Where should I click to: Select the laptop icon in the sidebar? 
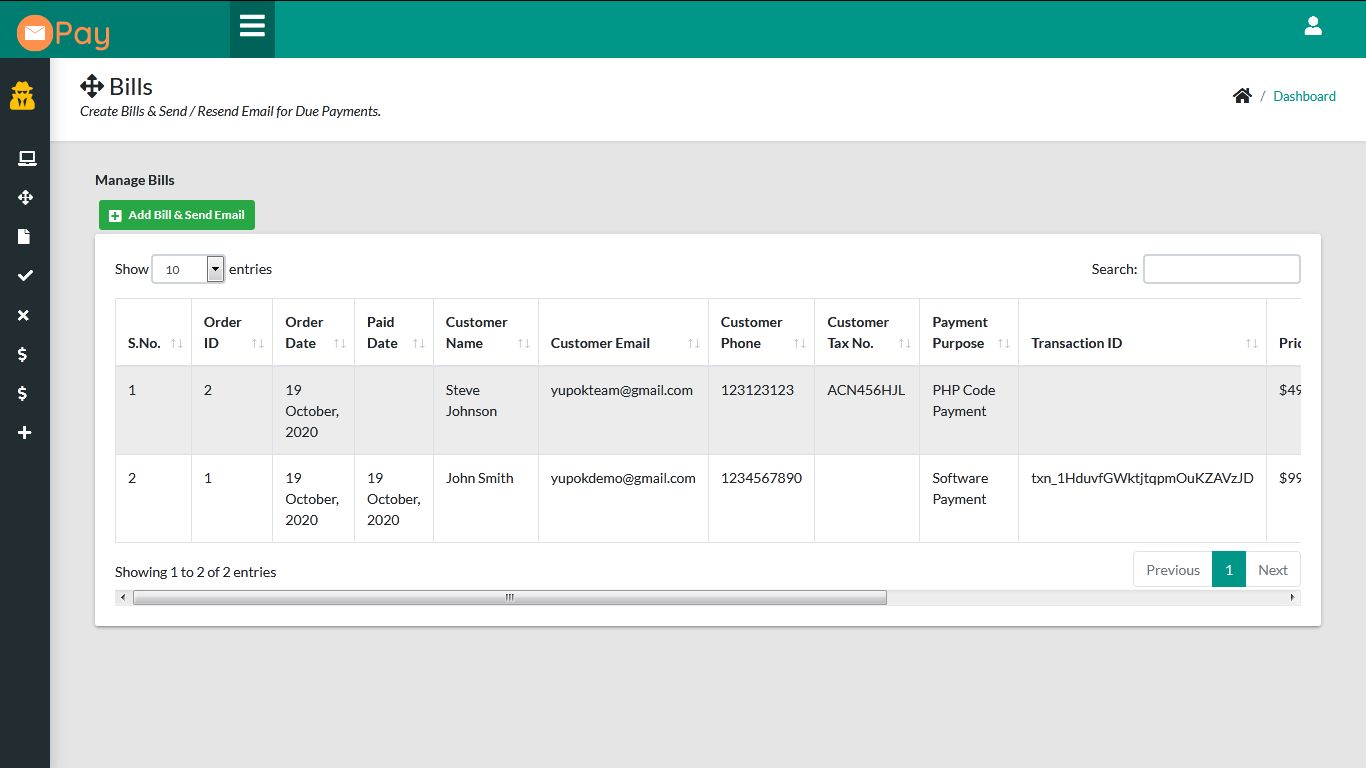click(x=26, y=157)
